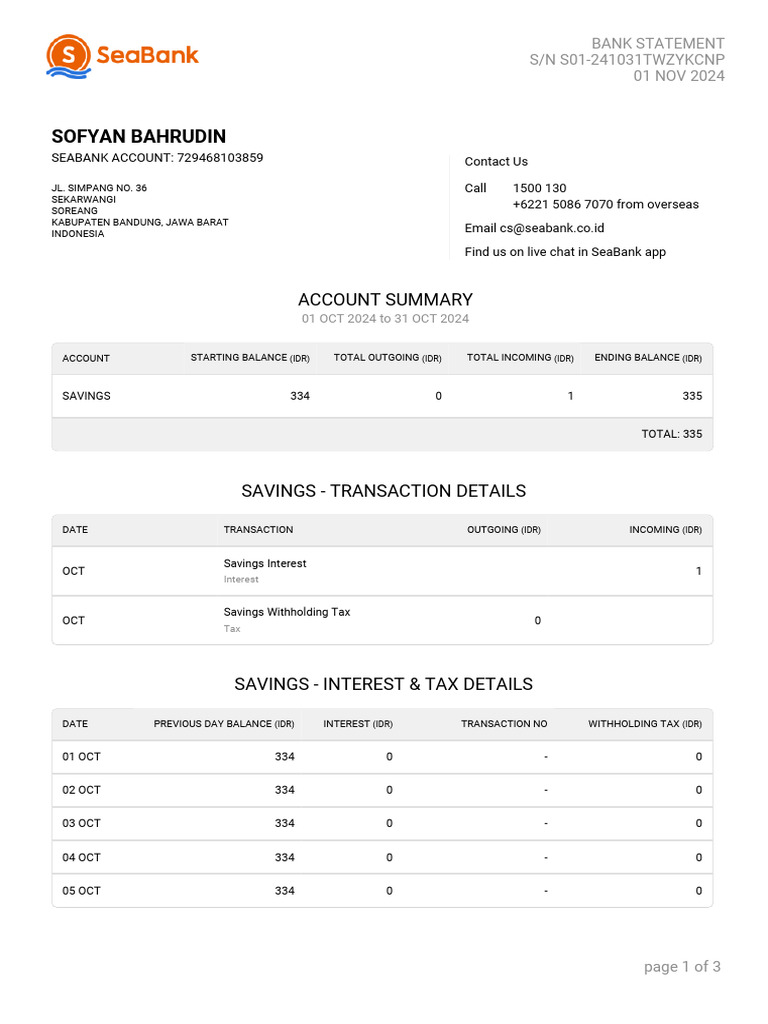Click the STARTING BALANCE (IDR) header
The width and height of the screenshot is (768, 1024).
(249, 358)
